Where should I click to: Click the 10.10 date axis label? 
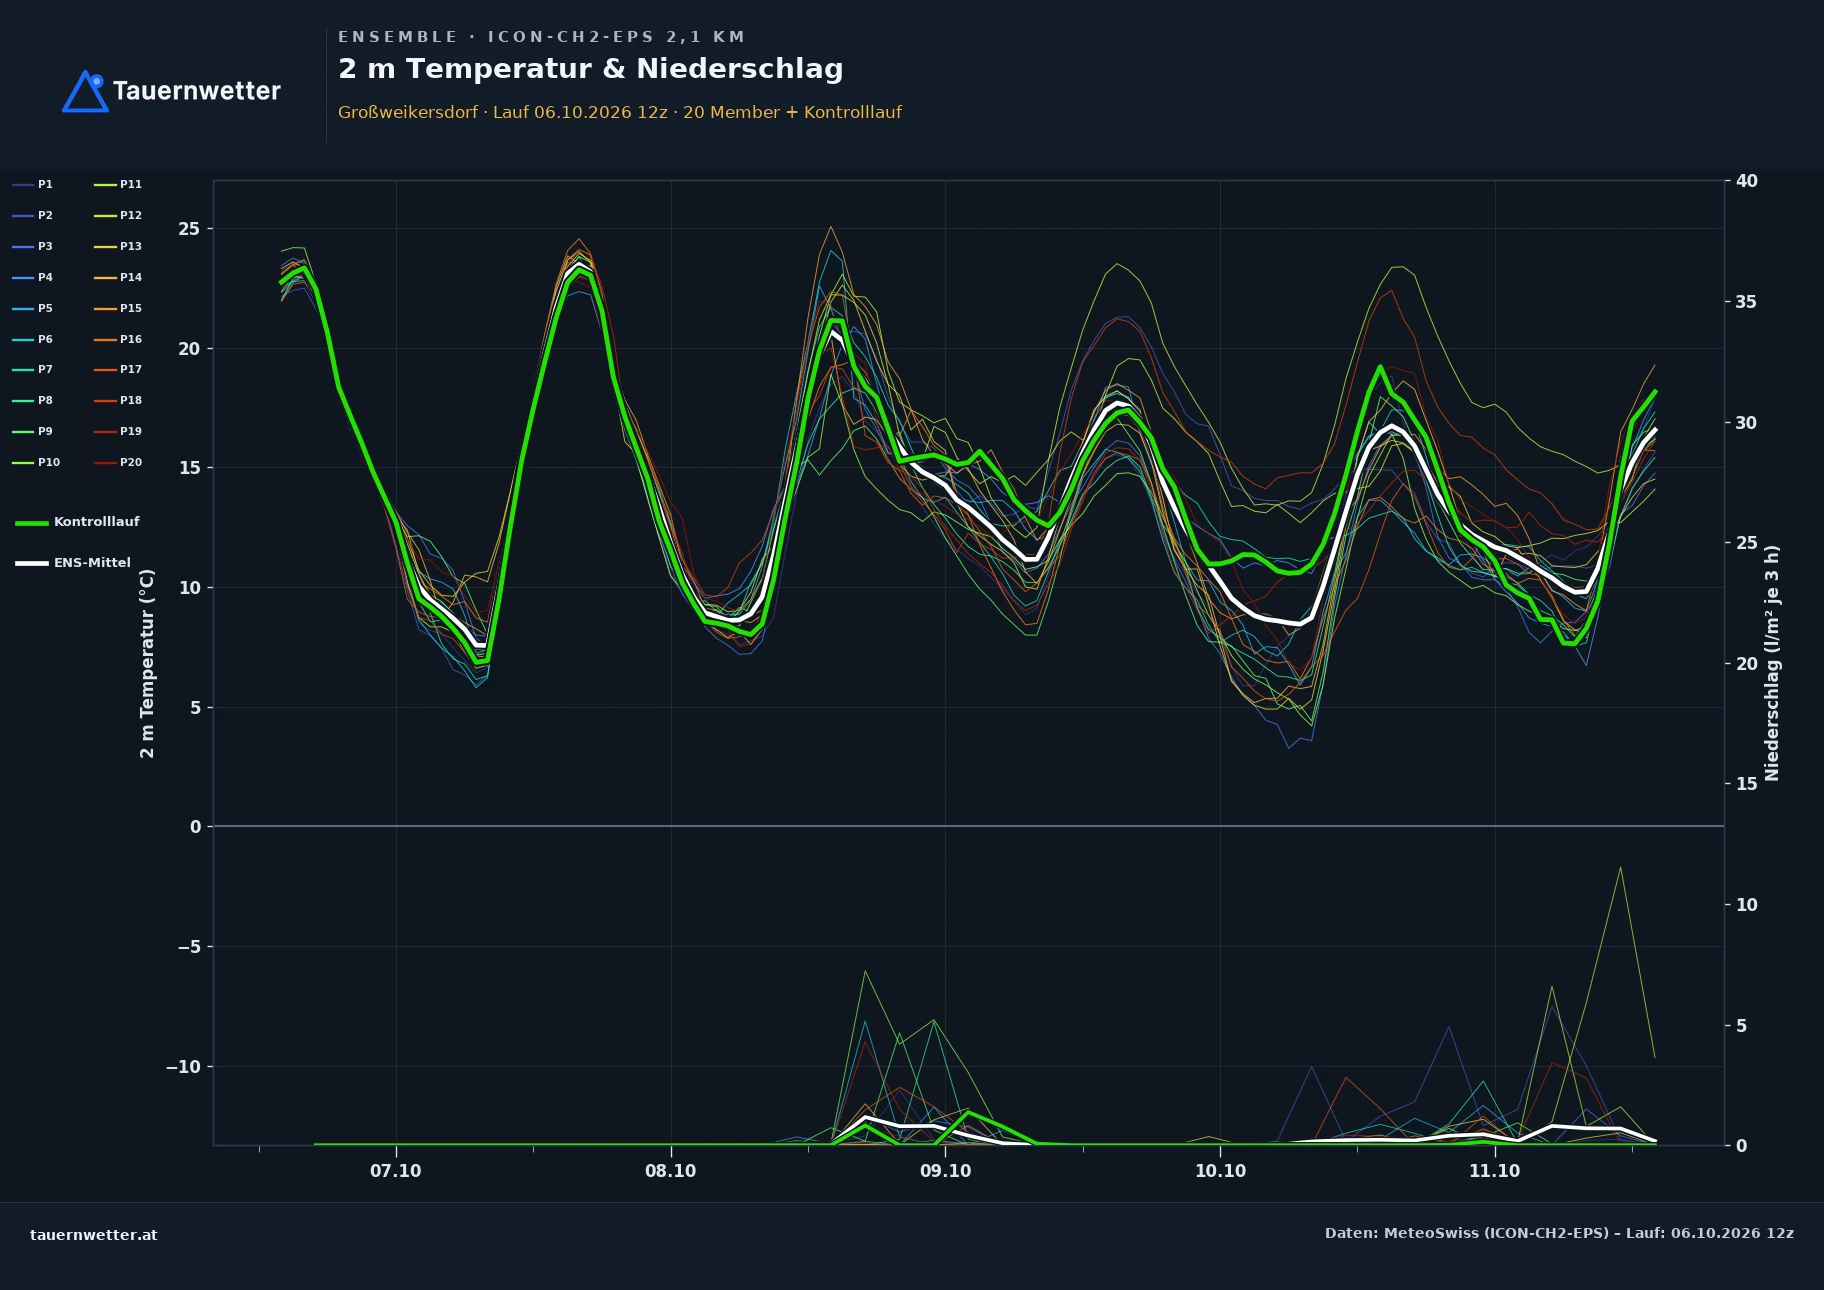click(1221, 1171)
